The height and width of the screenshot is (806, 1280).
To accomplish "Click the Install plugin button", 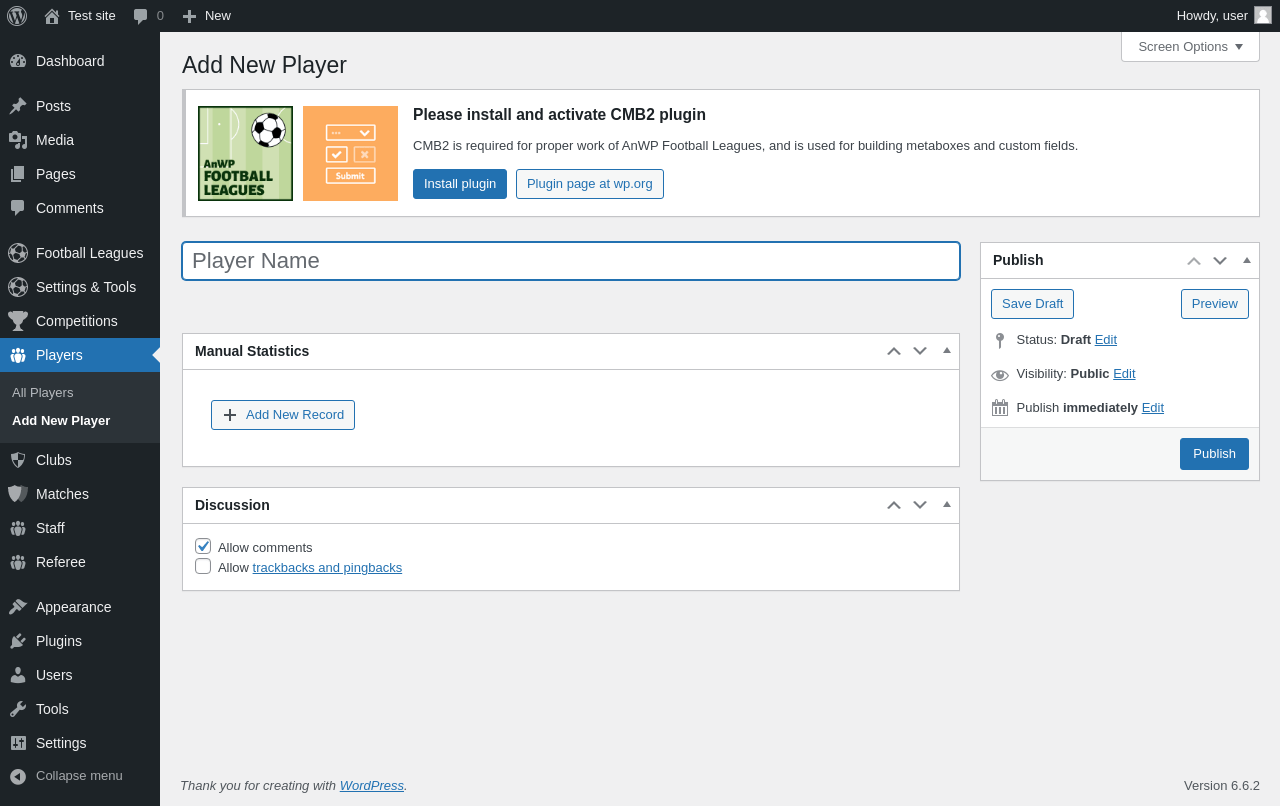I will pyautogui.click(x=460, y=184).
